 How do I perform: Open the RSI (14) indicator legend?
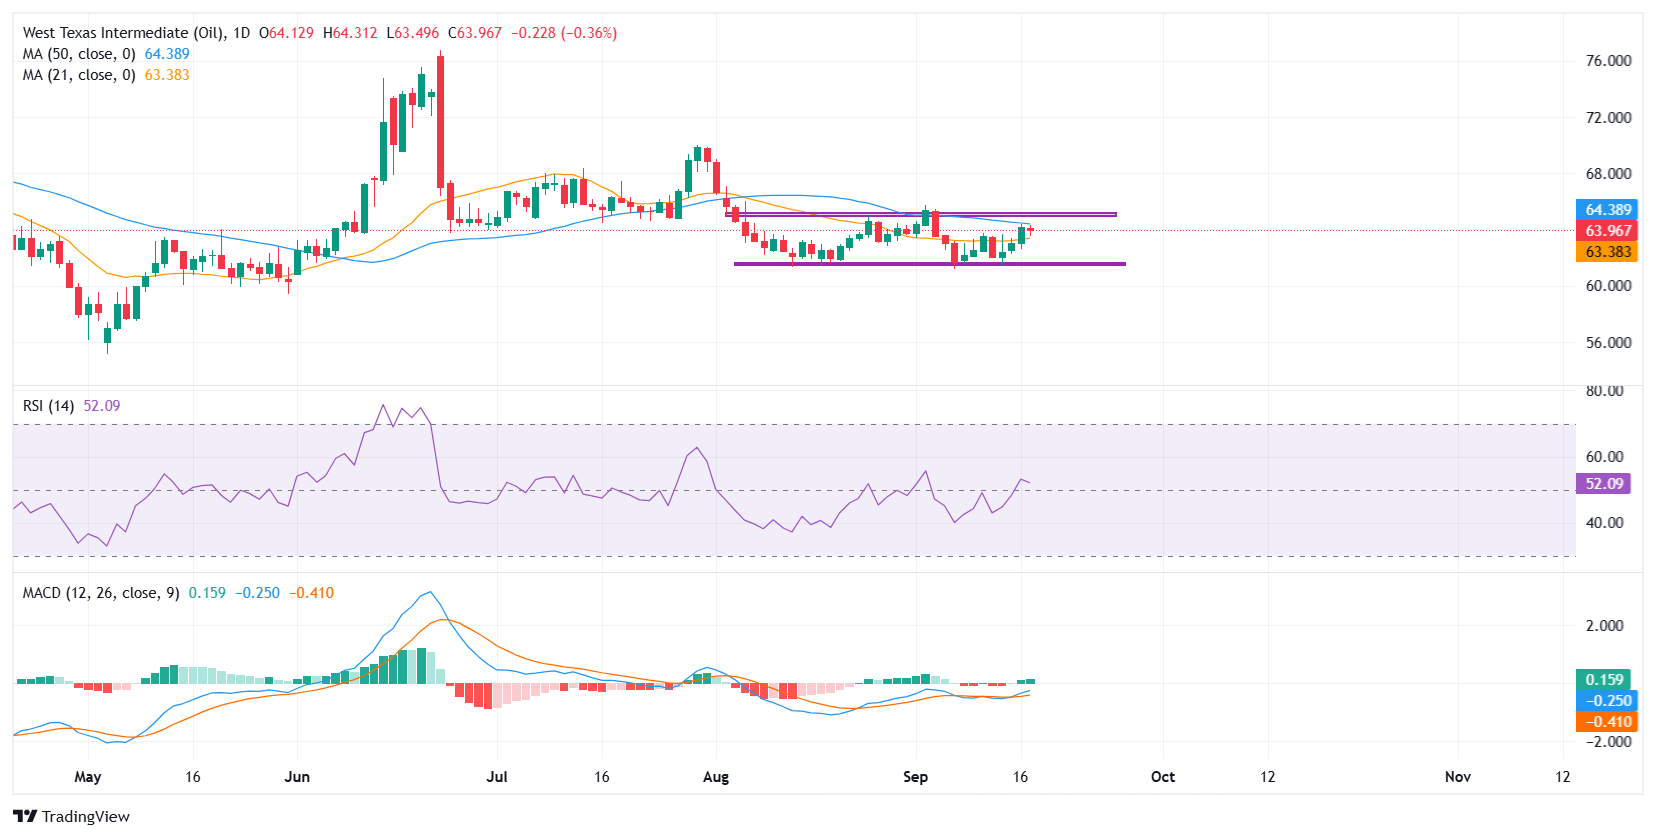tap(48, 406)
